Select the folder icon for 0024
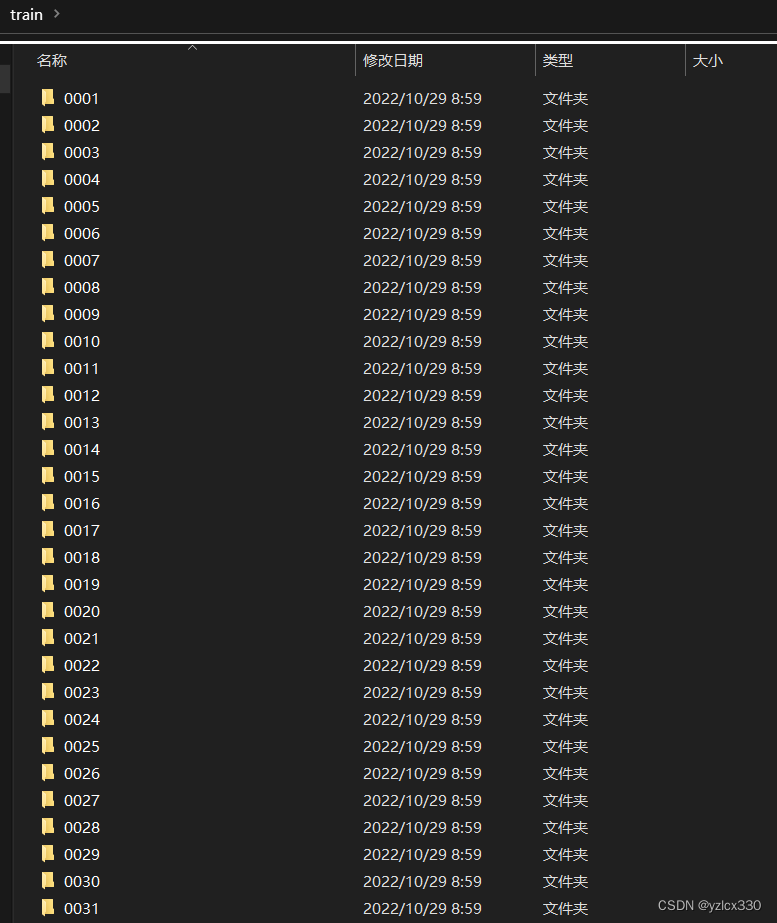 pos(48,719)
